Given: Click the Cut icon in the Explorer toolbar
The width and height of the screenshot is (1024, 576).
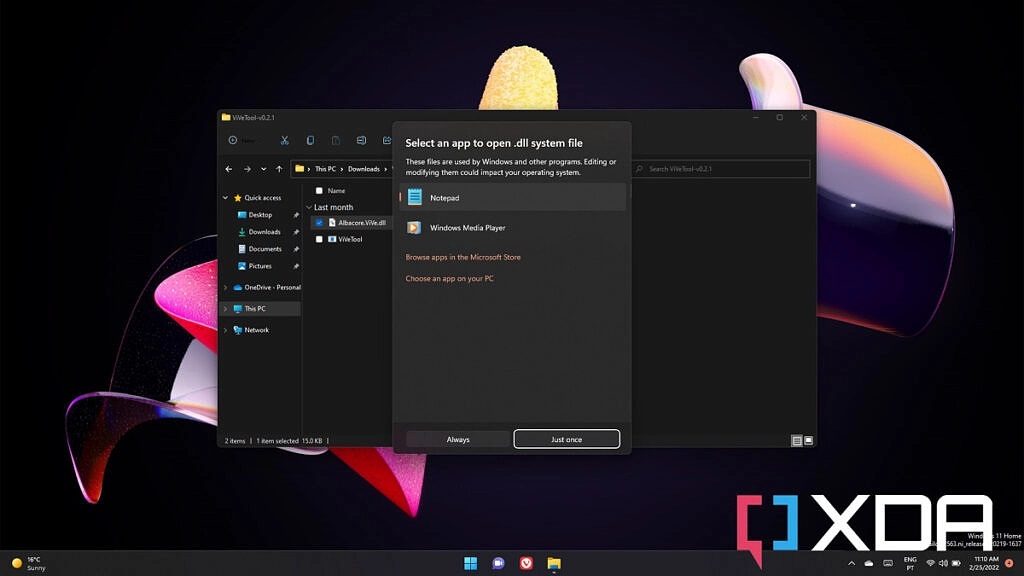Looking at the screenshot, I should (x=283, y=140).
